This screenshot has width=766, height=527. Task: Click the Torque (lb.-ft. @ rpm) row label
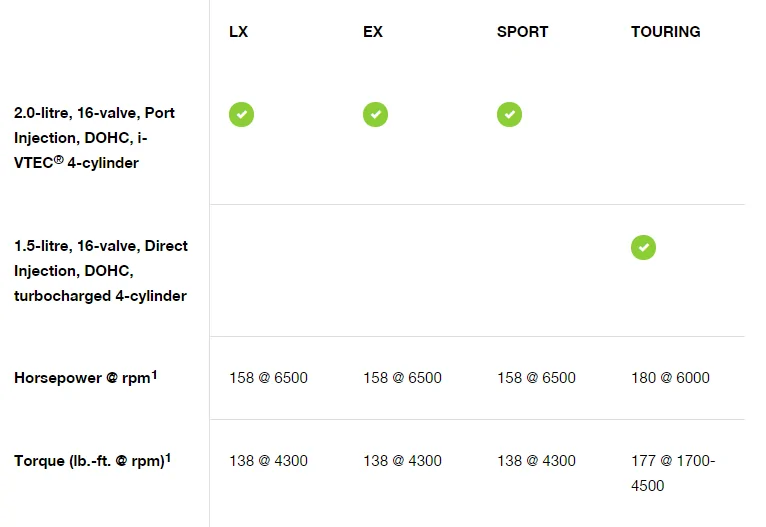point(88,462)
